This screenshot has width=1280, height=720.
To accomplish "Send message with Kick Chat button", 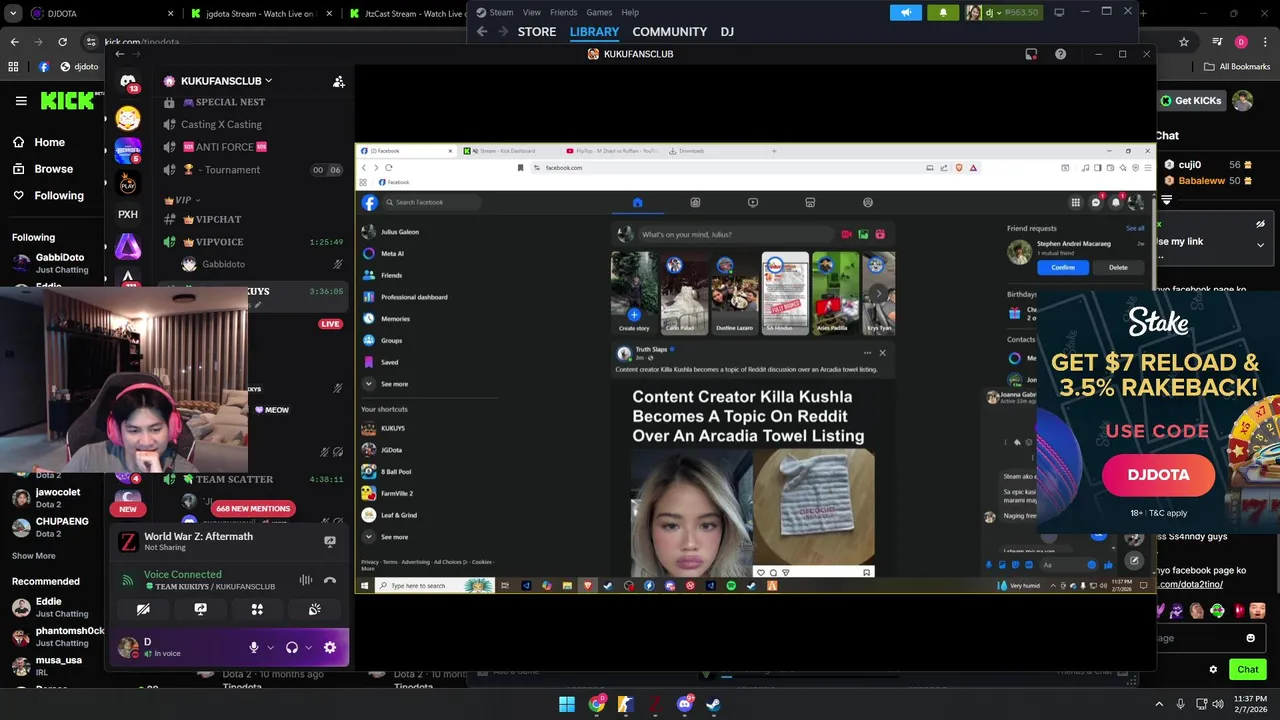I will pyautogui.click(x=1248, y=669).
